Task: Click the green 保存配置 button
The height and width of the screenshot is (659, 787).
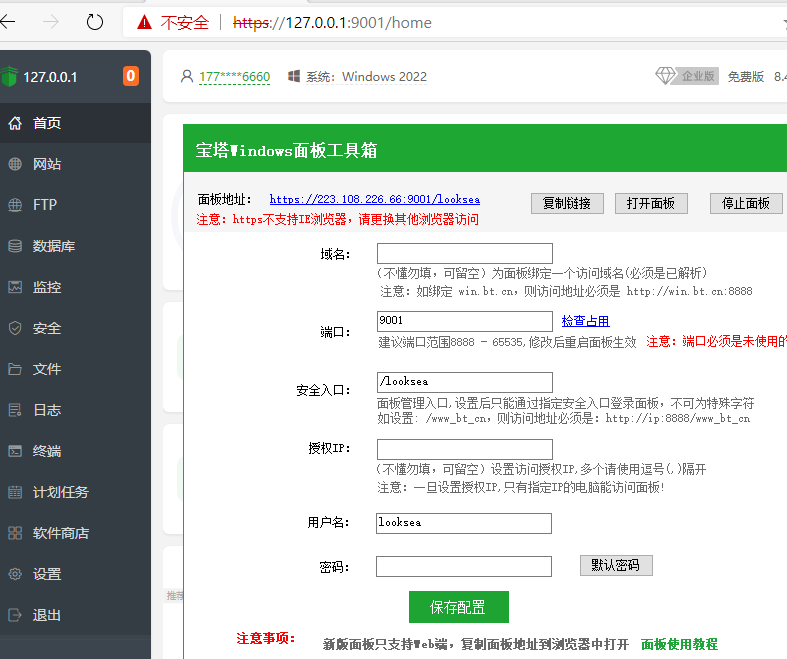Action: tap(458, 607)
